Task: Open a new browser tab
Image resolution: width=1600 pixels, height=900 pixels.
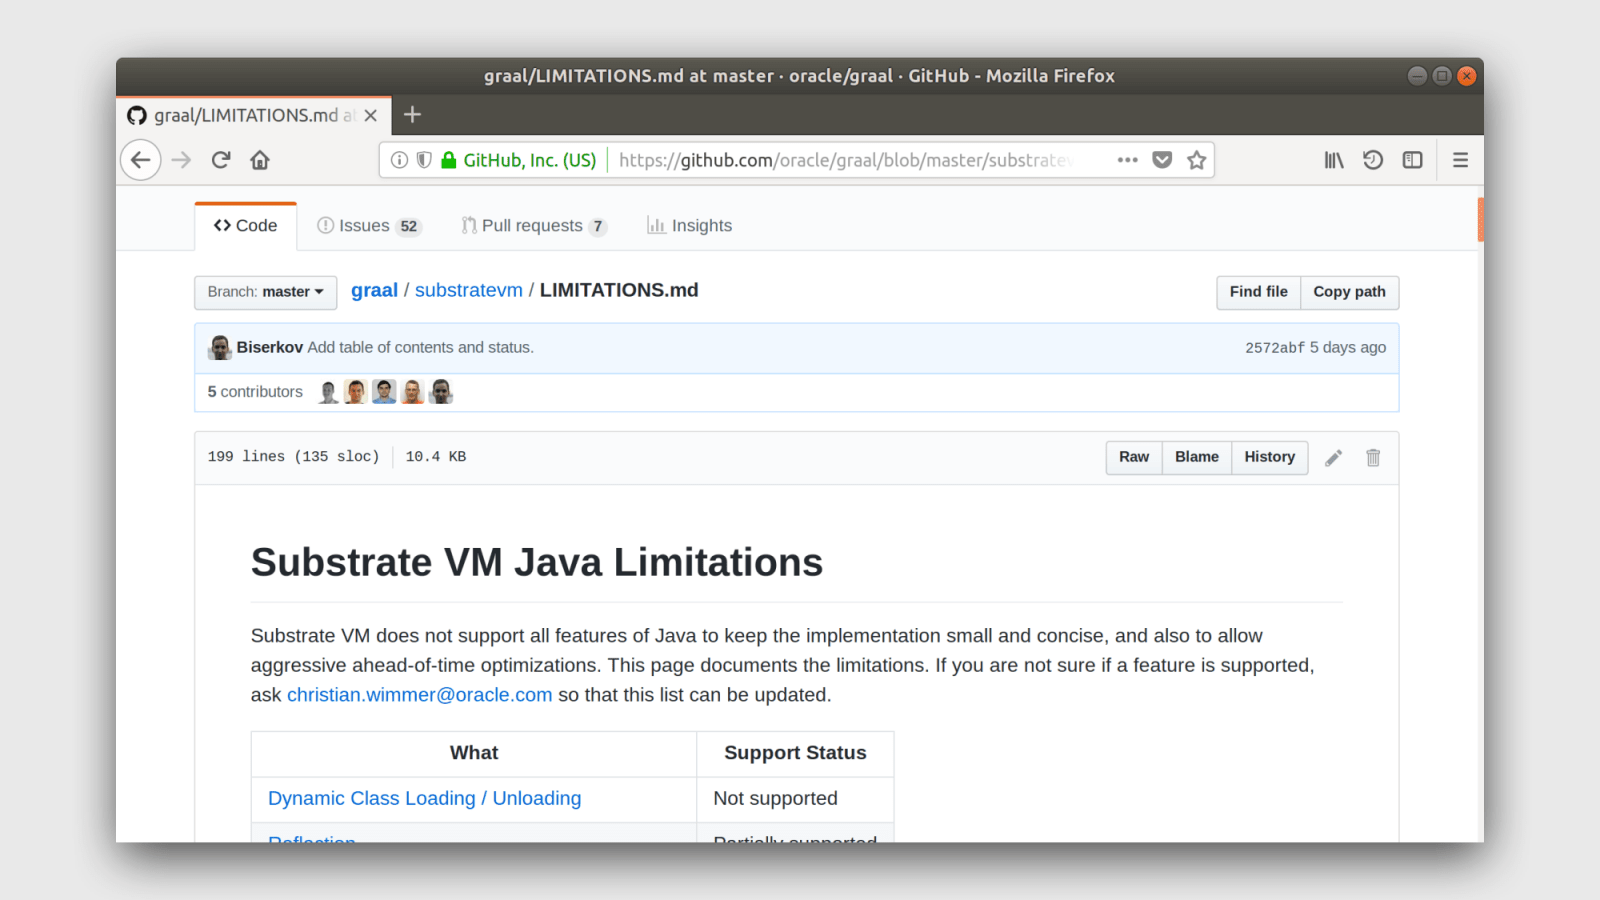Action: click(412, 115)
